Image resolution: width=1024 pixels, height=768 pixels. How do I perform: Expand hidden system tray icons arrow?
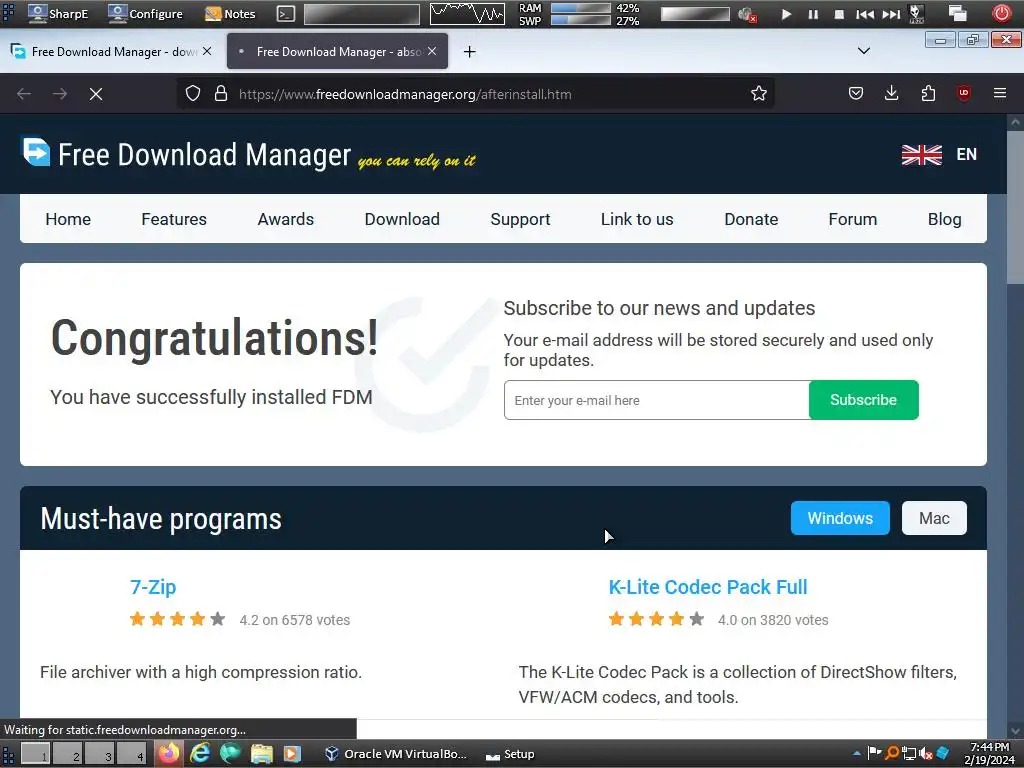[x=857, y=754]
